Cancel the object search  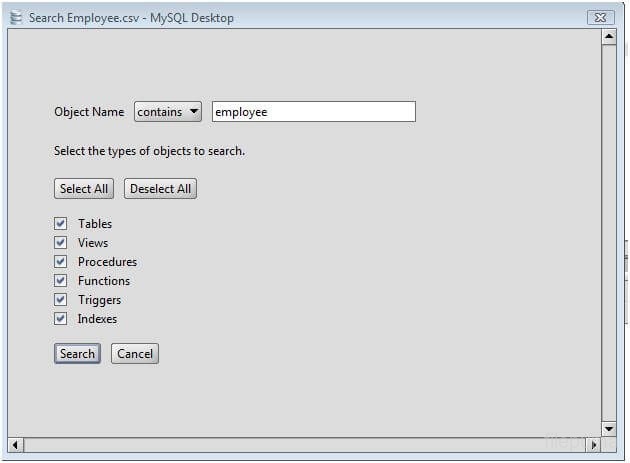(135, 354)
